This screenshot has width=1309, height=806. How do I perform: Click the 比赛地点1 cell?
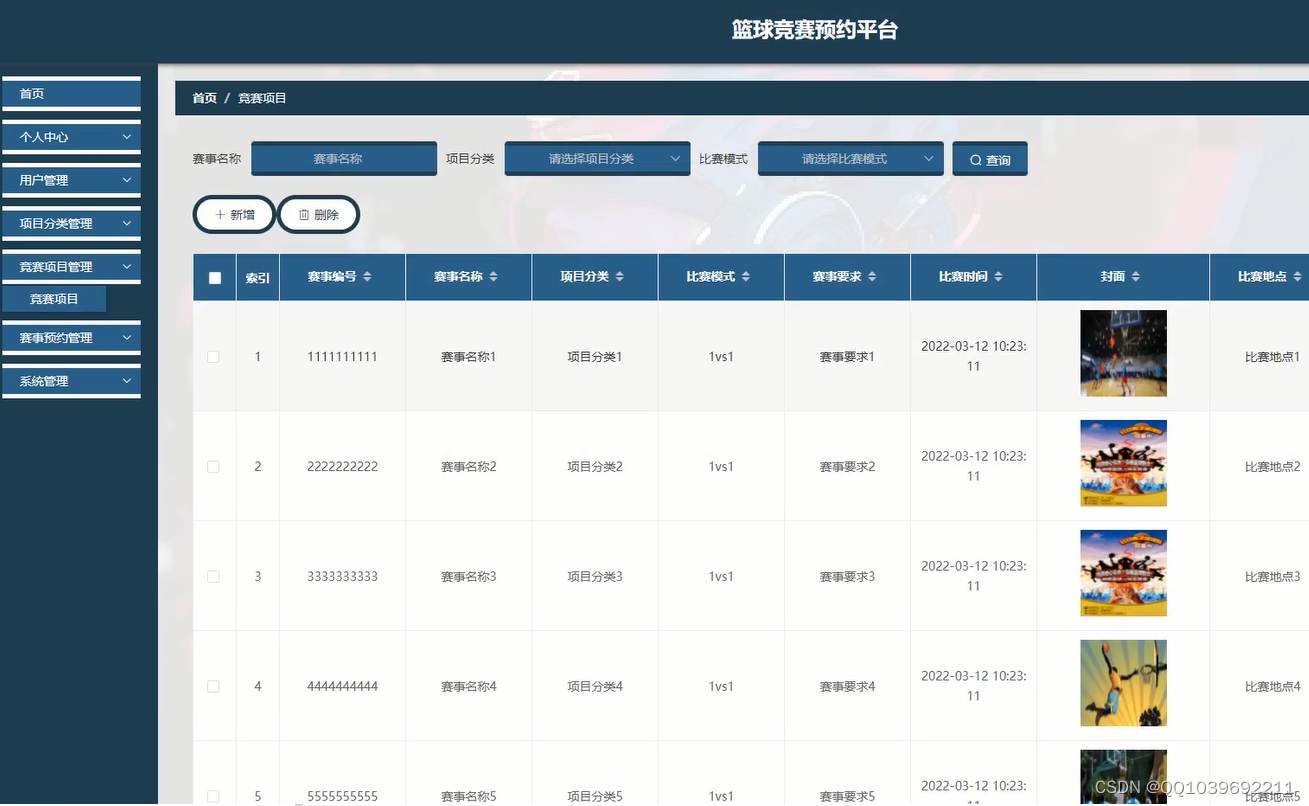coord(1272,357)
